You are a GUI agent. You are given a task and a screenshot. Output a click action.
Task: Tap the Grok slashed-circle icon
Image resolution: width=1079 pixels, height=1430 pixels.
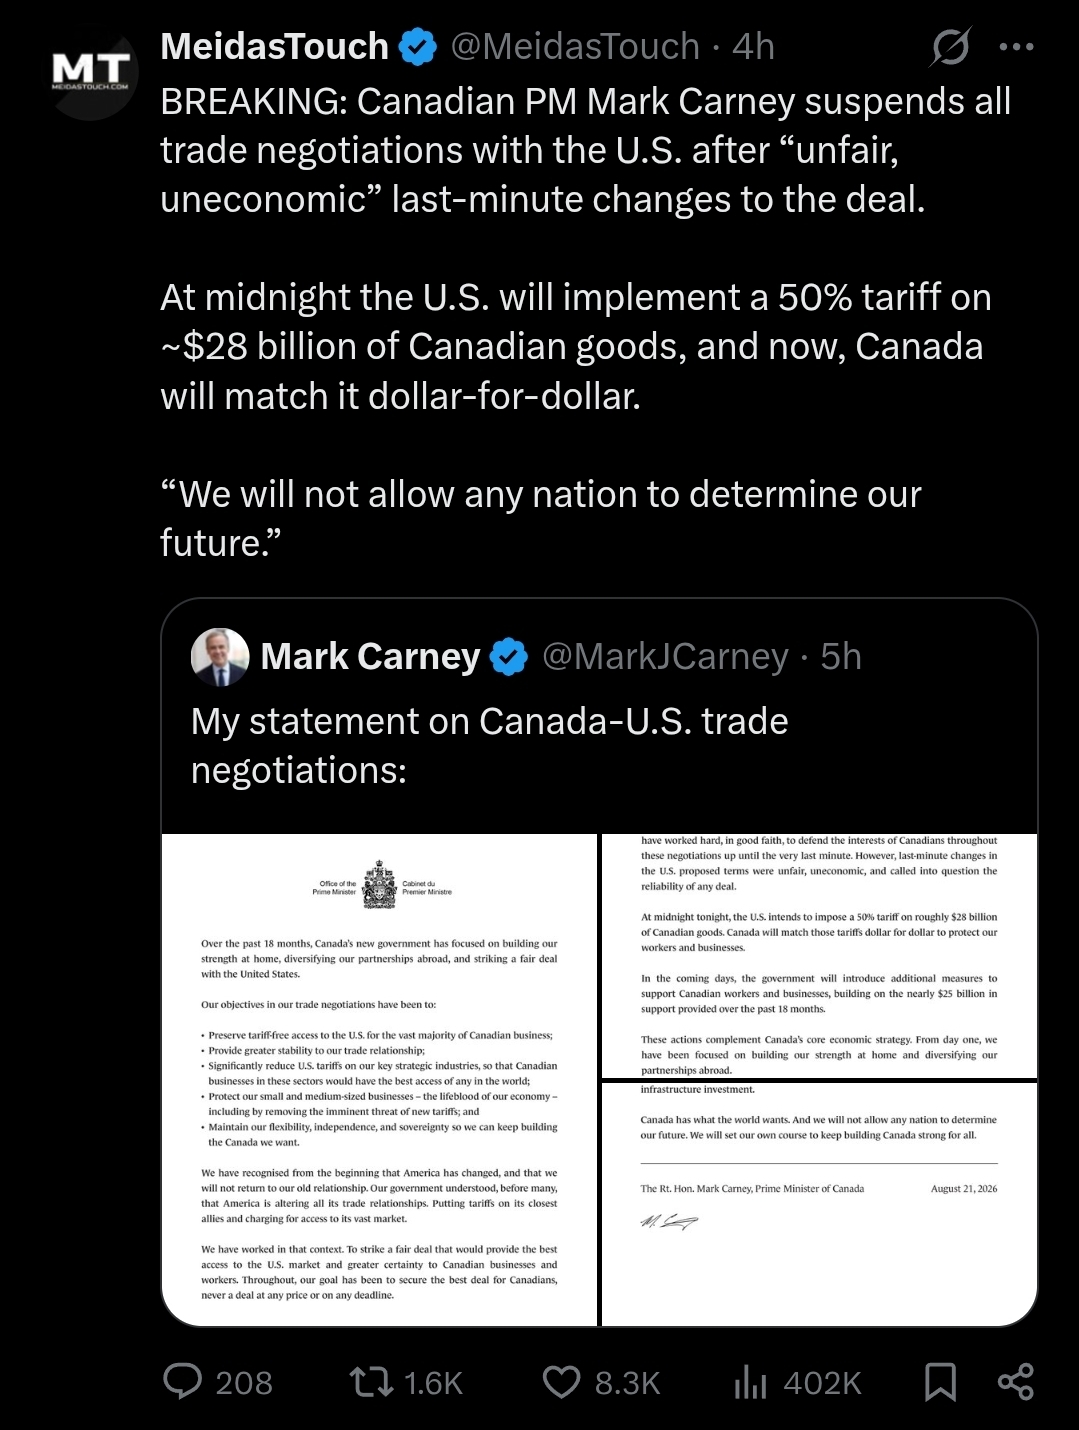949,46
